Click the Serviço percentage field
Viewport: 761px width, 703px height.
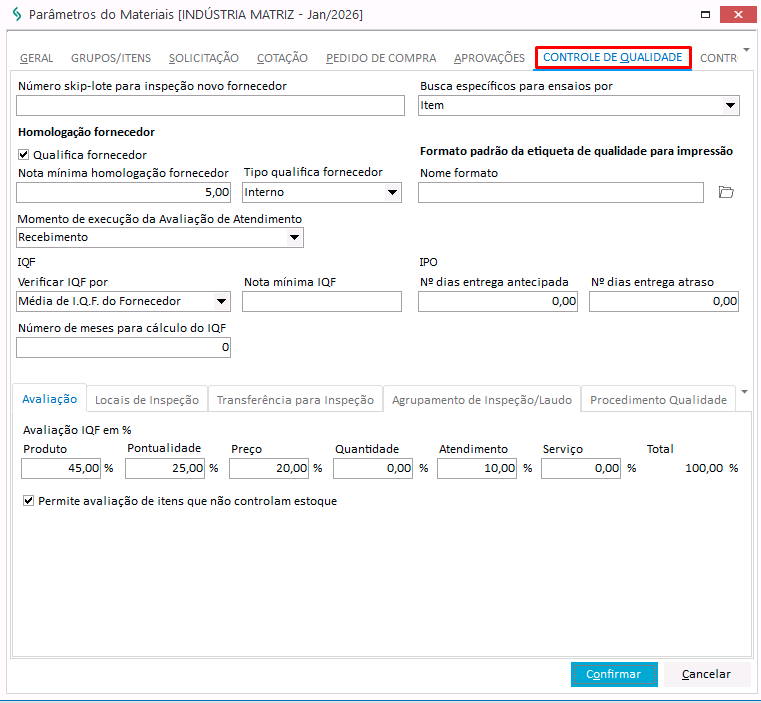581,469
